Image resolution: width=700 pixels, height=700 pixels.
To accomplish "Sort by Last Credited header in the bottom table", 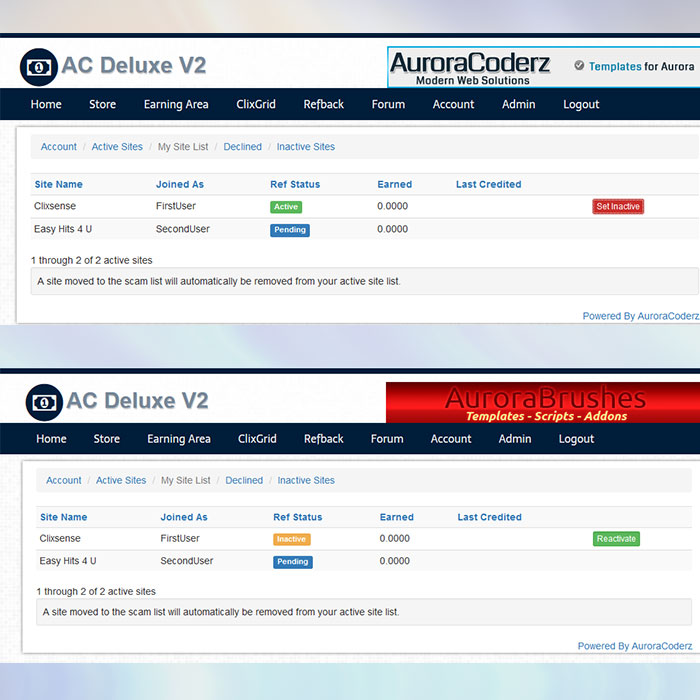I will (x=489, y=517).
